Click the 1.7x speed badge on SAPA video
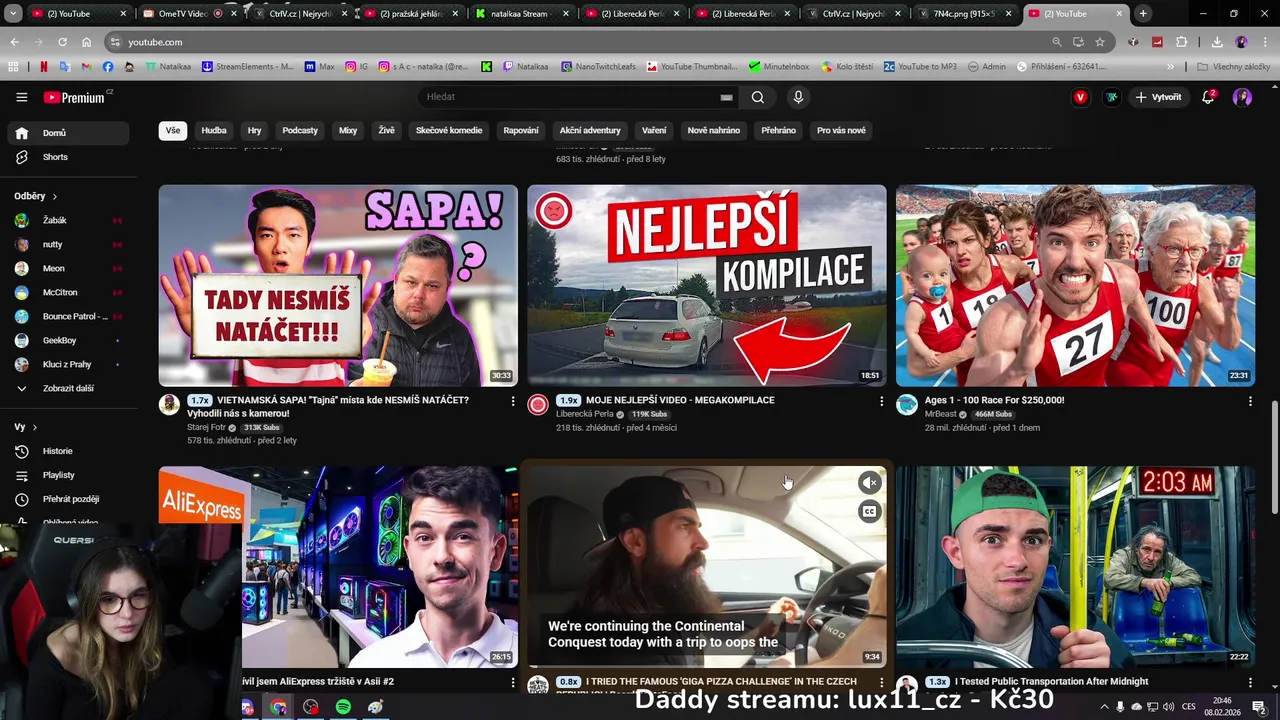The height and width of the screenshot is (720, 1280). 200,400
